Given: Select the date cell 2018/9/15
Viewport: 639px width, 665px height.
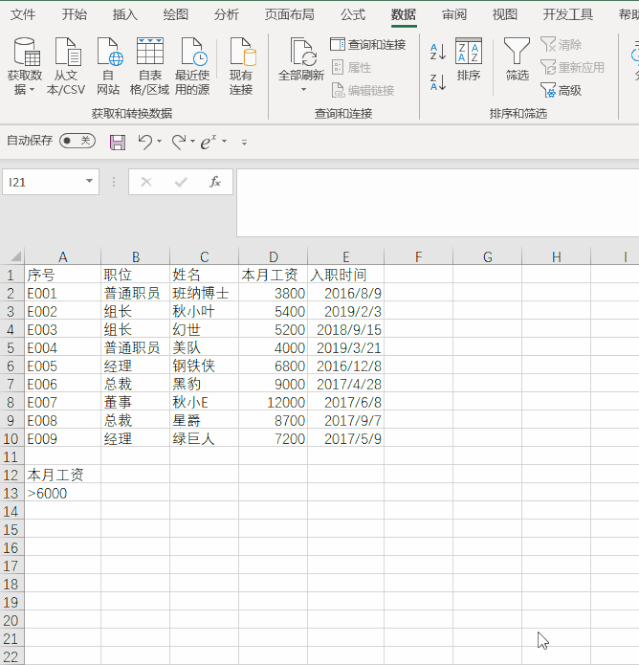Looking at the screenshot, I should tap(346, 330).
